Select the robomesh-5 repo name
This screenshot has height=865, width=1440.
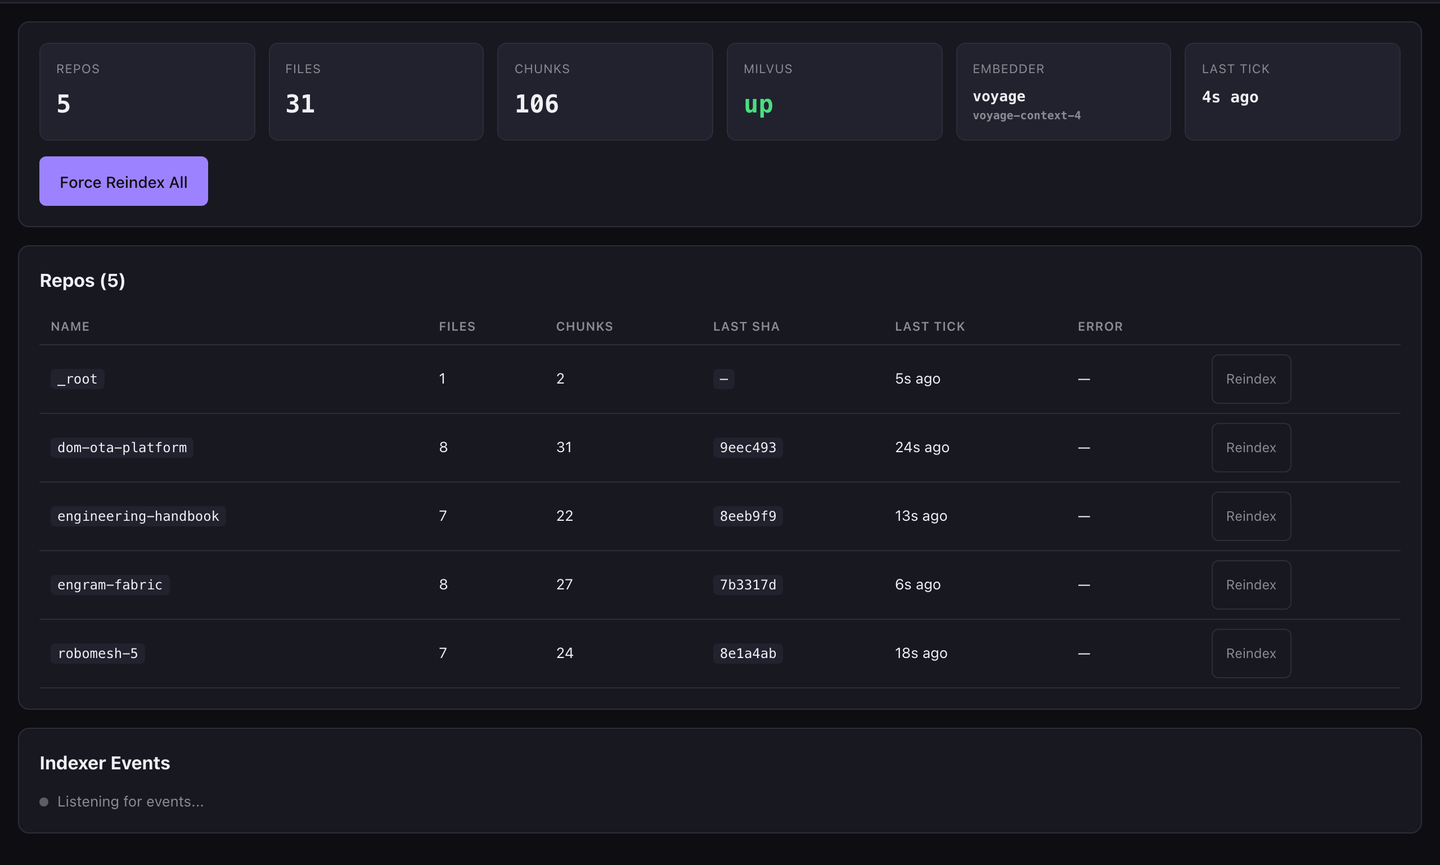point(98,653)
